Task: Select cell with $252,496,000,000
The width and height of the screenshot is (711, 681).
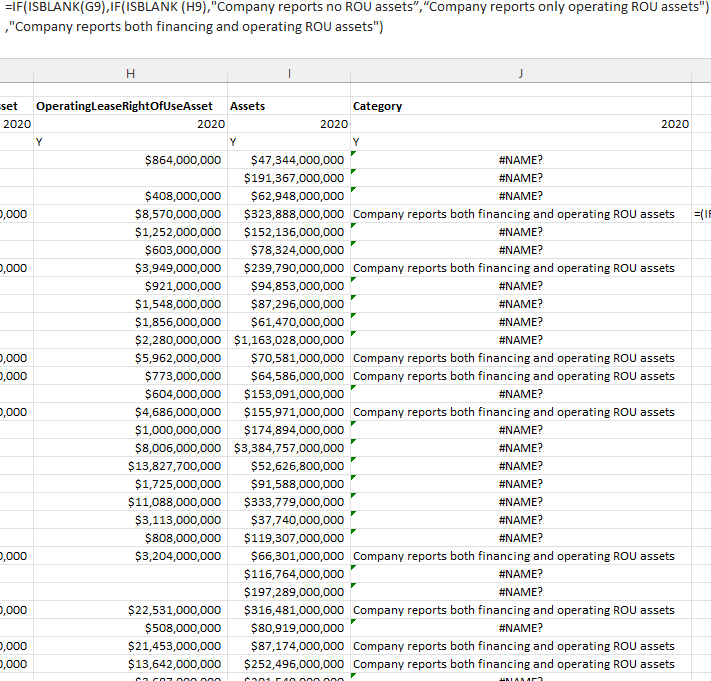Action: [289, 664]
